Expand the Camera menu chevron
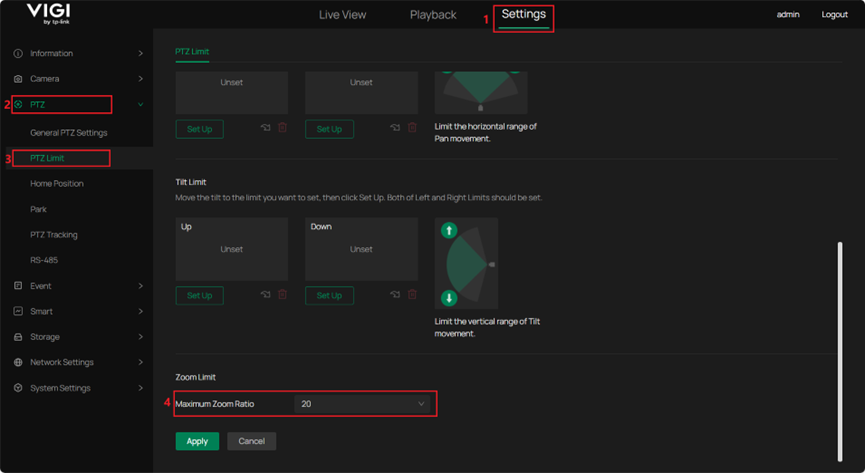The height and width of the screenshot is (473, 865). [x=141, y=79]
